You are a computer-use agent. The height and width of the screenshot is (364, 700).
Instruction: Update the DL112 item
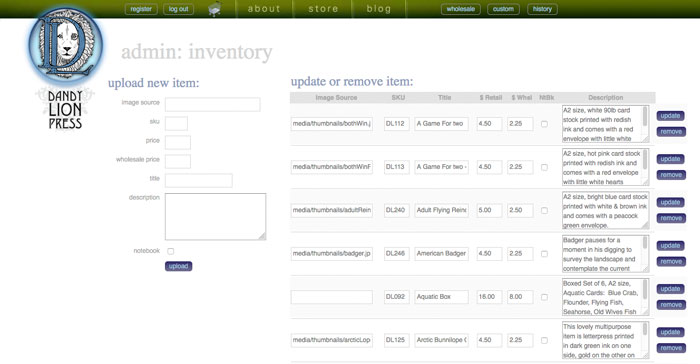671,116
